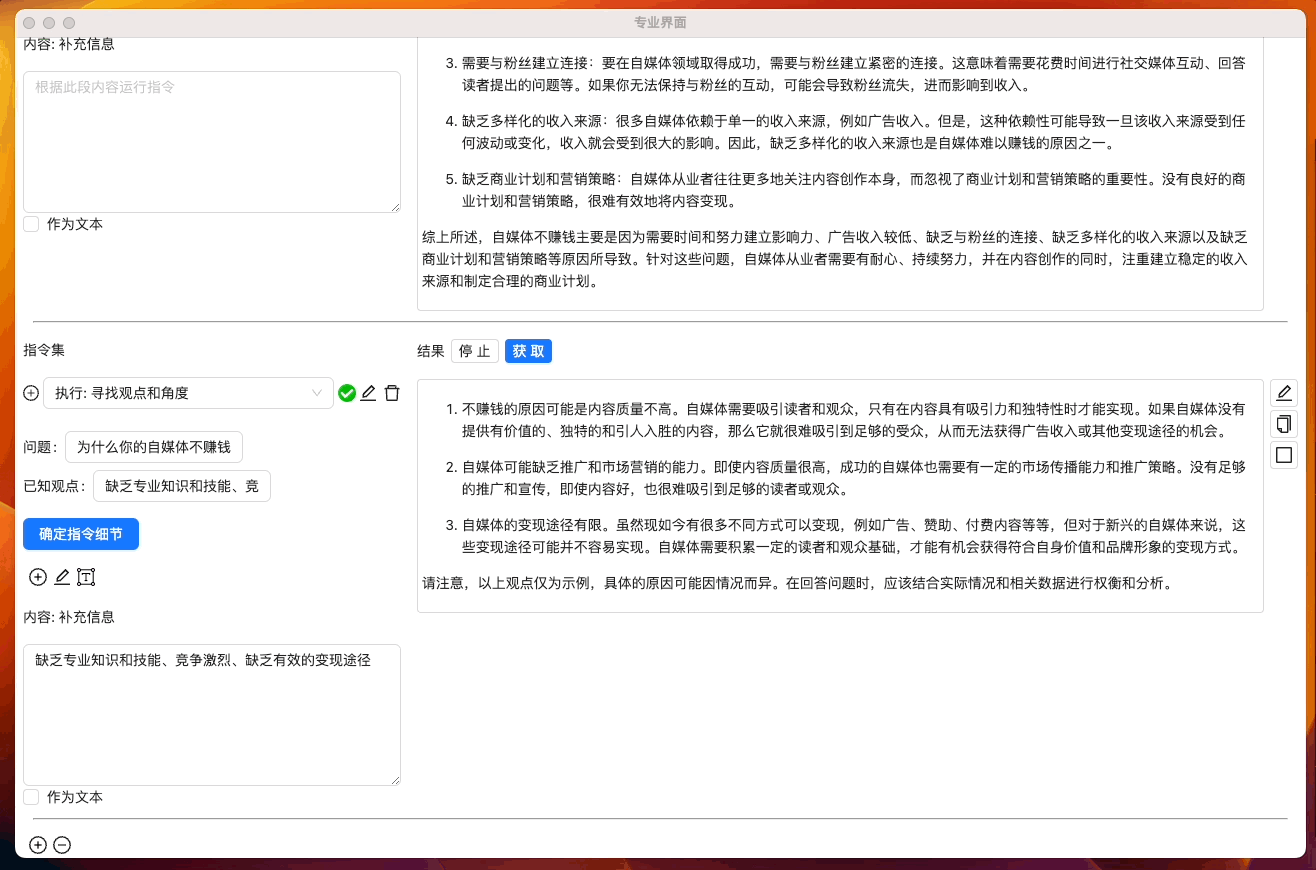Image resolution: width=1316 pixels, height=870 pixels.
Task: Click the pencil icon under 确定指令细节
Action: point(62,577)
